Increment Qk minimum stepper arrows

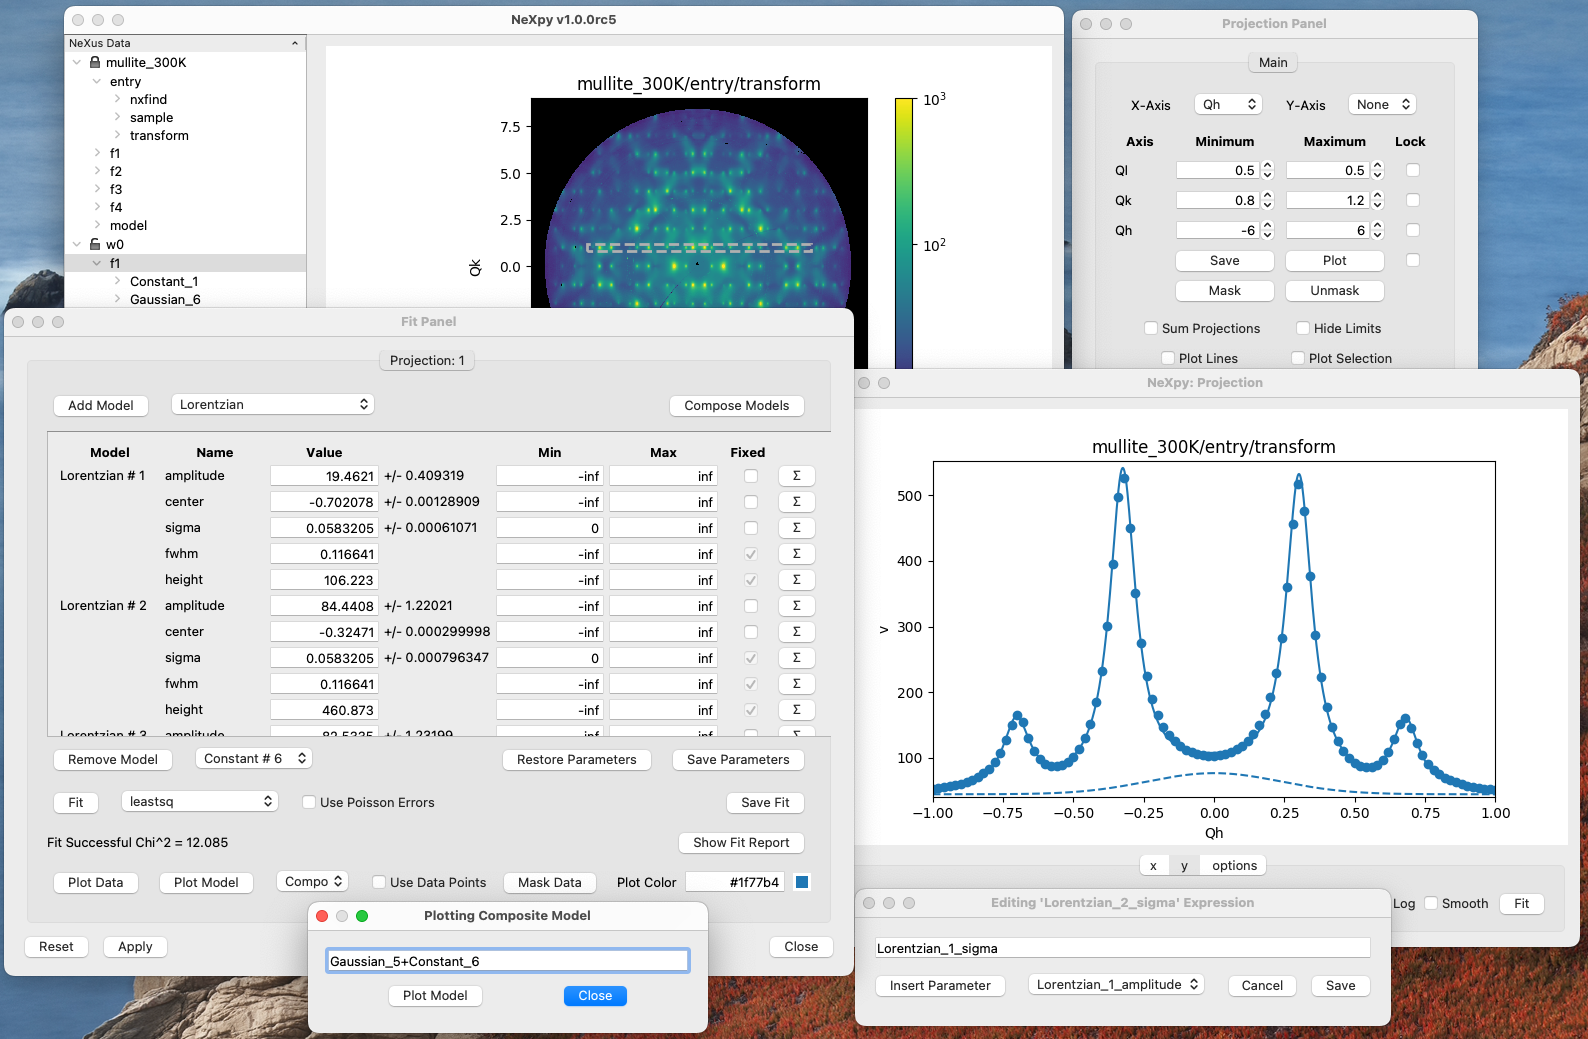point(1268,196)
